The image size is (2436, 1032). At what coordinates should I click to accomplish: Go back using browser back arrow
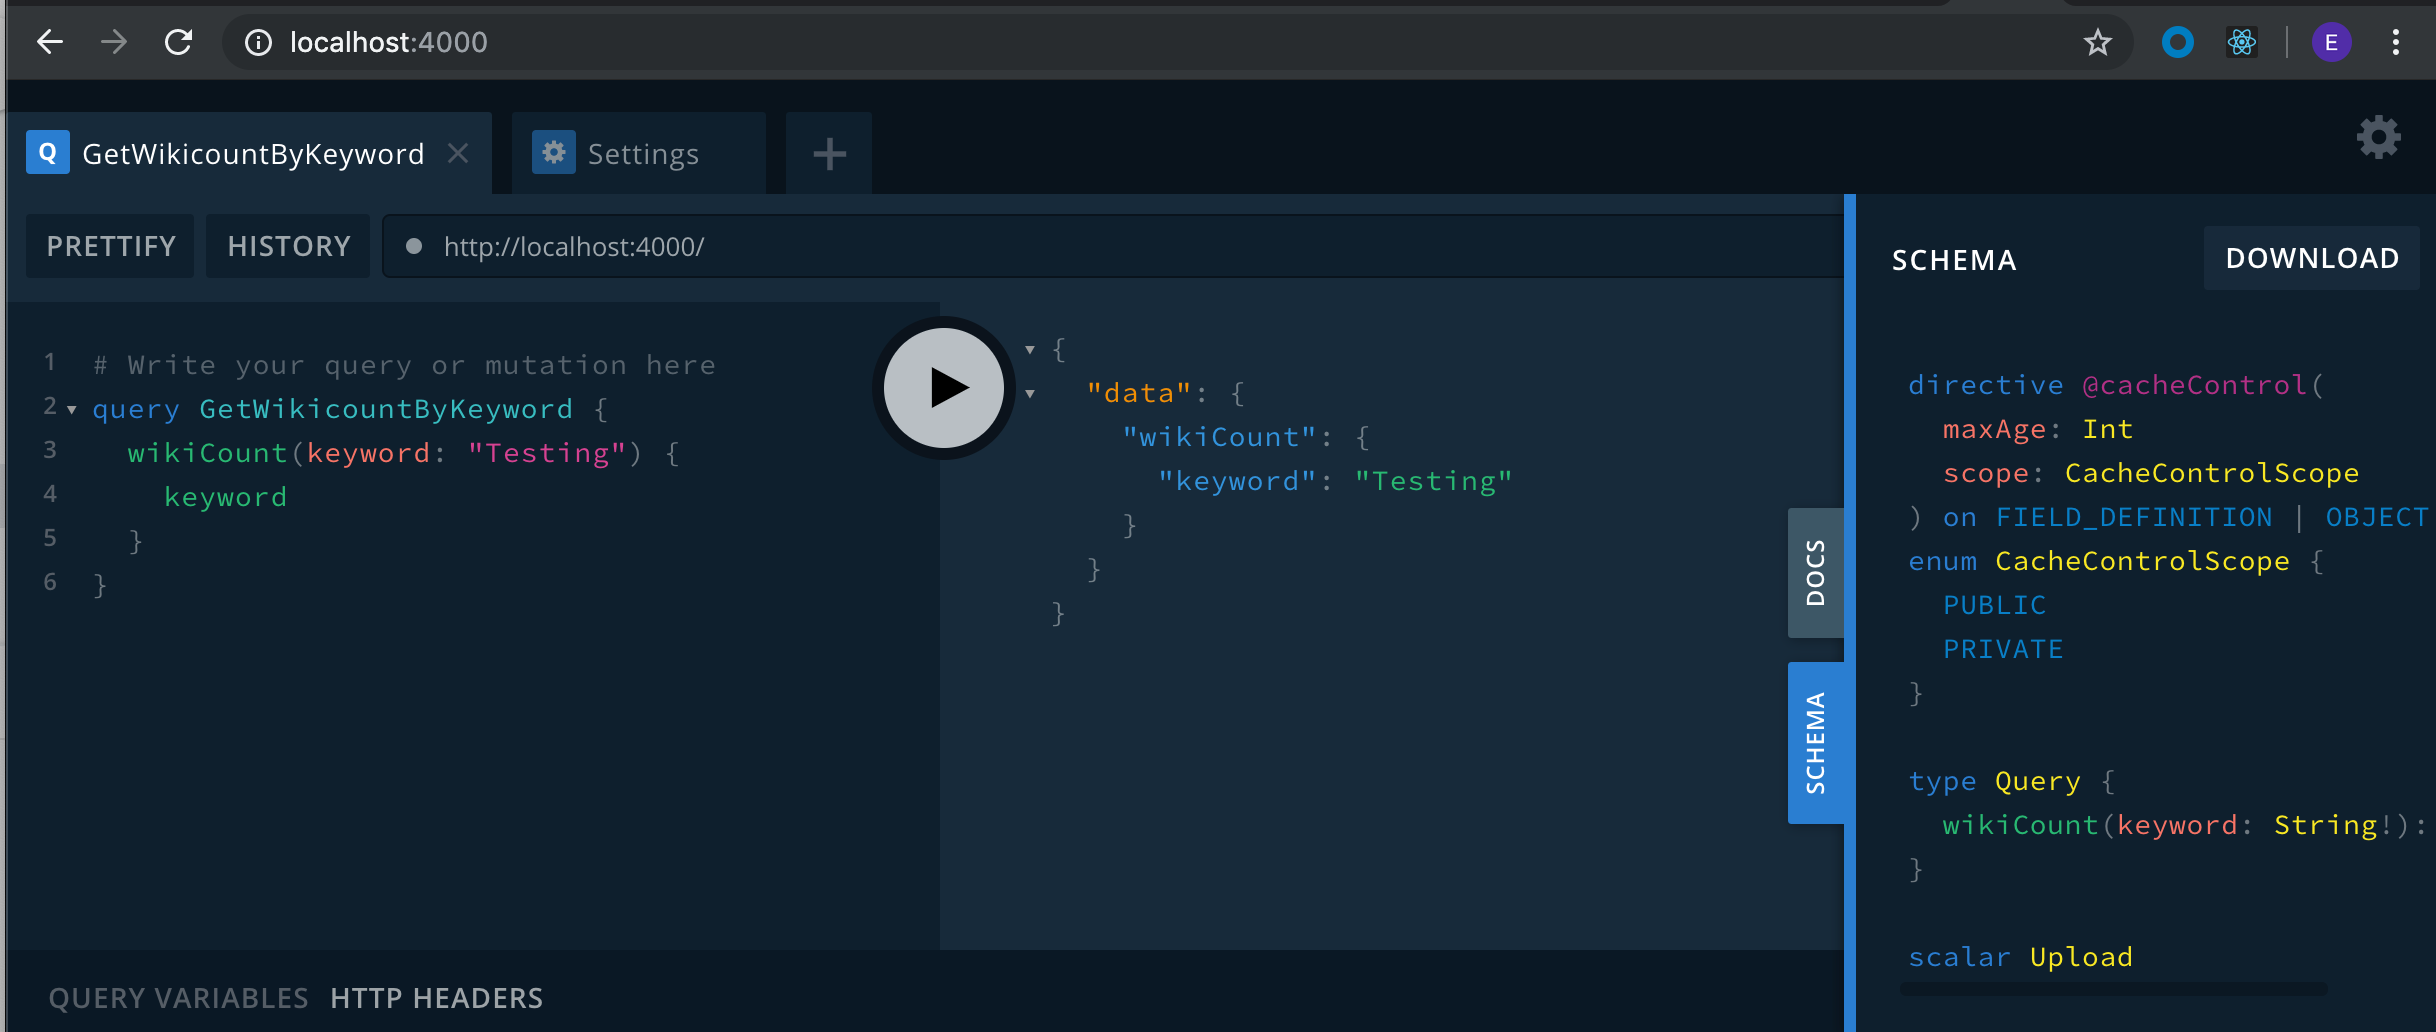50,42
